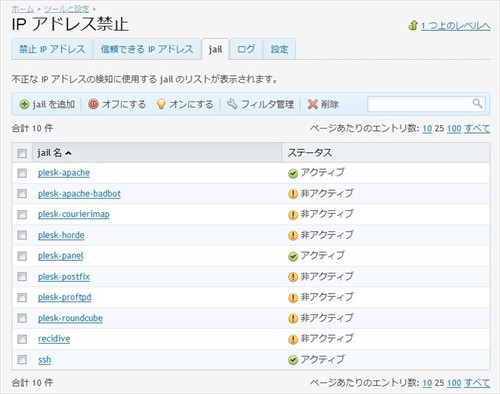
Task: Check the plesk-proftpd row checkbox
Action: point(22,297)
